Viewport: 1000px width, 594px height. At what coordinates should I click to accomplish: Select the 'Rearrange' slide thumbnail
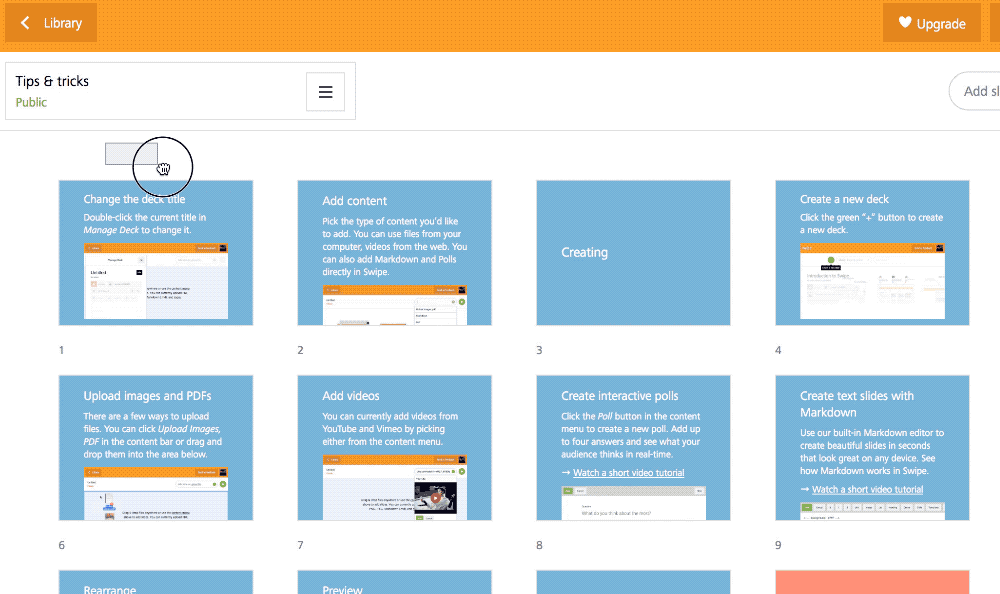tap(156, 583)
